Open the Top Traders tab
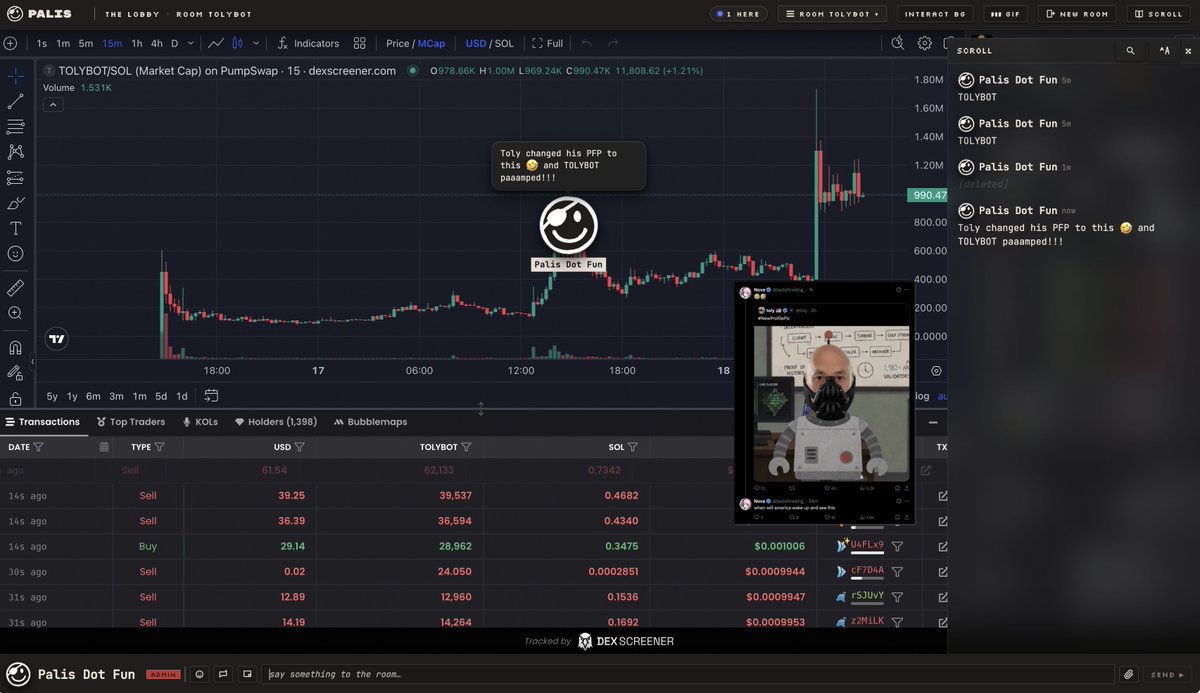The image size is (1200, 693). pyautogui.click(x=131, y=422)
